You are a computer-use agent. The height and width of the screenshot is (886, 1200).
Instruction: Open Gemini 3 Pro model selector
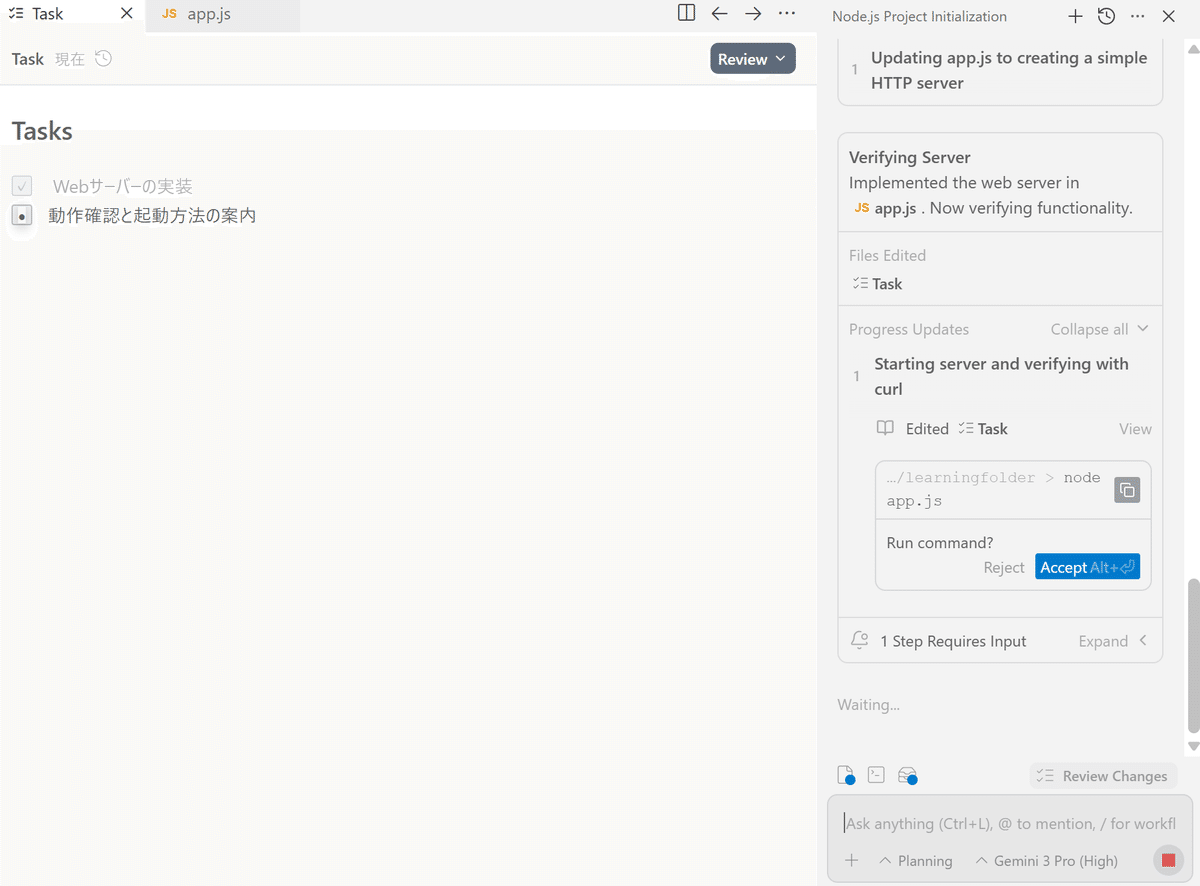coord(1046,860)
